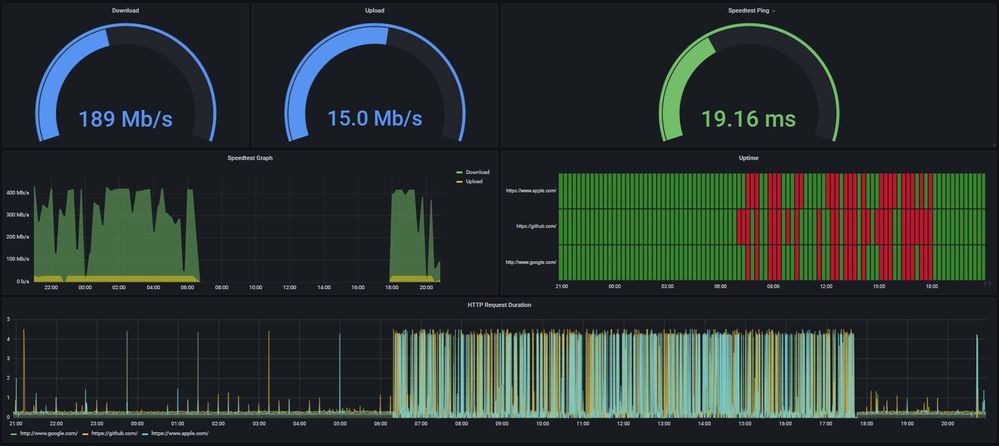Viewport: 999px width, 446px height.
Task: Click the 300 Mb/s axis label in Speedtest Graph
Action: pyautogui.click(x=18, y=214)
